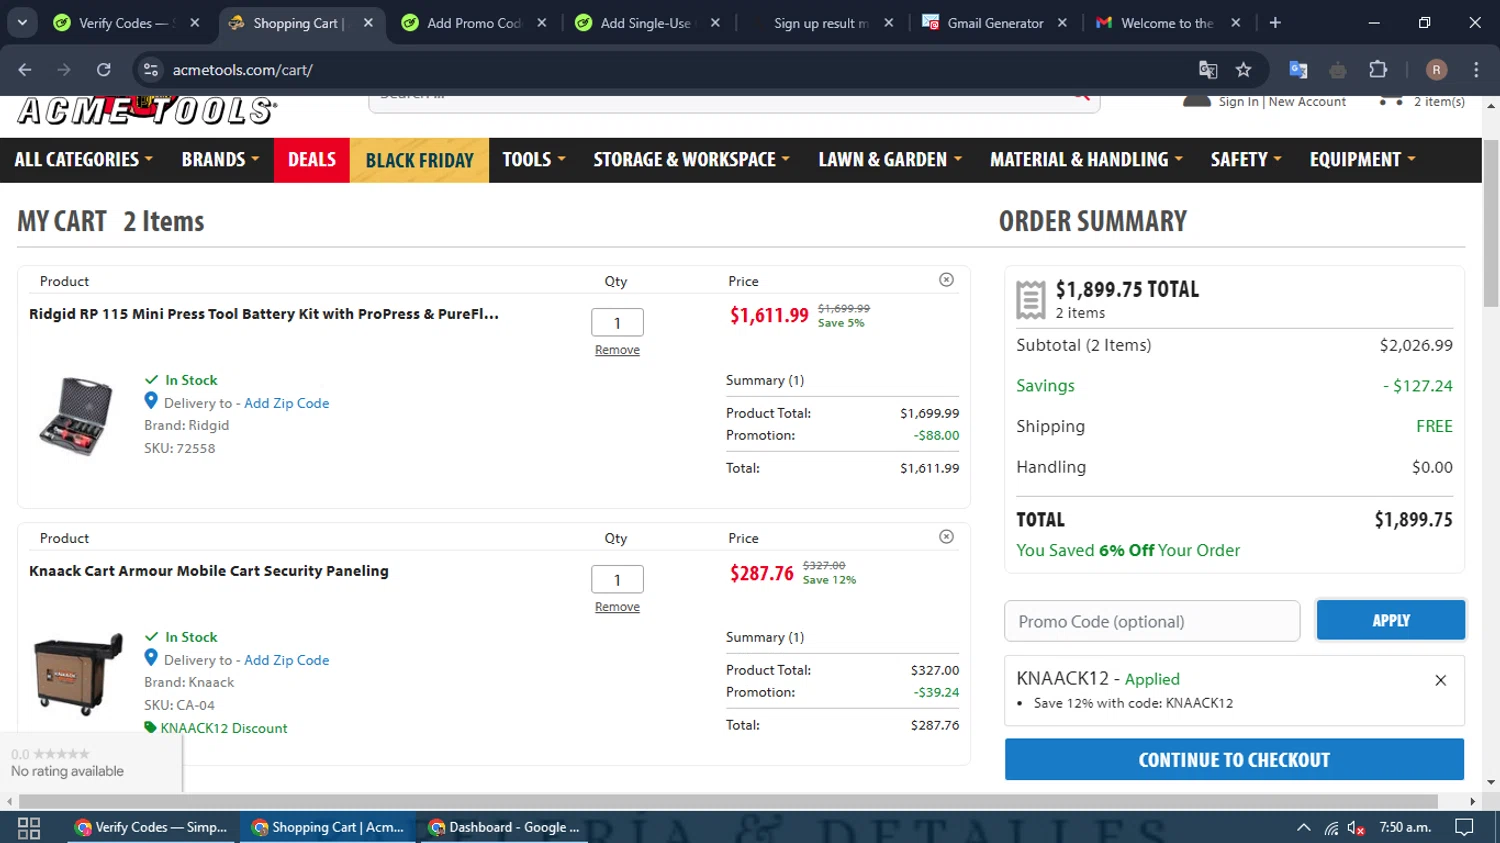Open Google Translate extension icon

tap(1298, 69)
